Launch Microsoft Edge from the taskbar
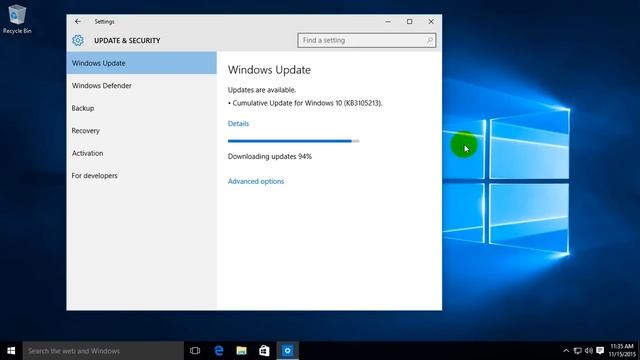The width and height of the screenshot is (640, 360). pos(219,351)
